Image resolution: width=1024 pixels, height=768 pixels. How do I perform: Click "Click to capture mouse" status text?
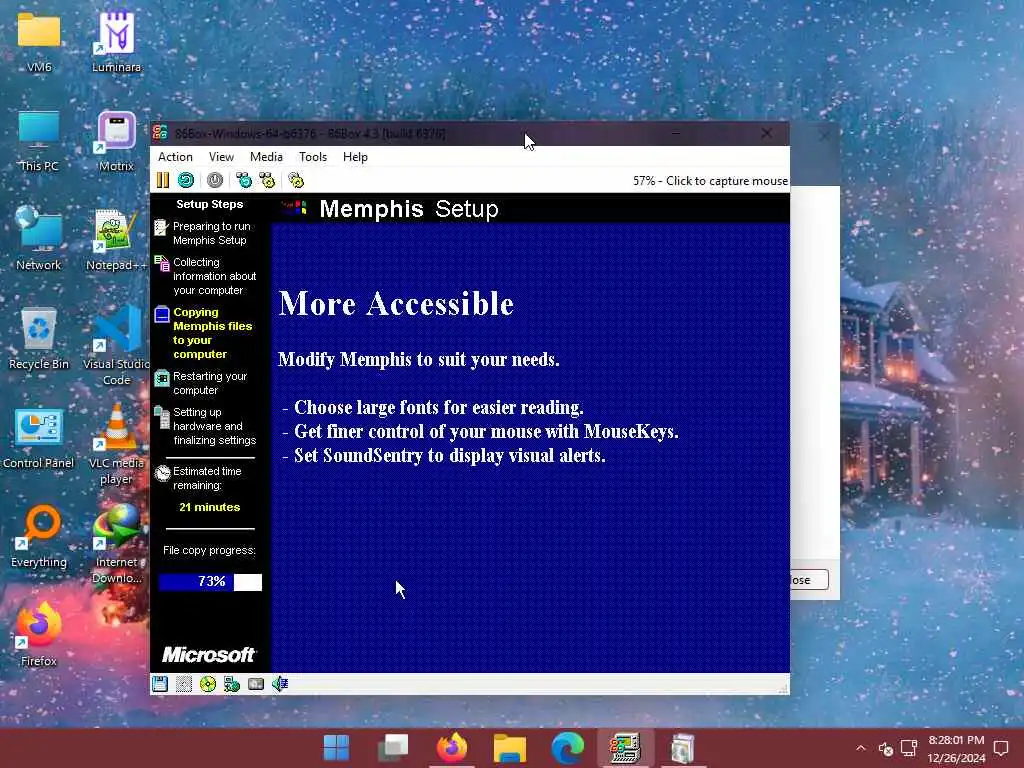coord(727,181)
